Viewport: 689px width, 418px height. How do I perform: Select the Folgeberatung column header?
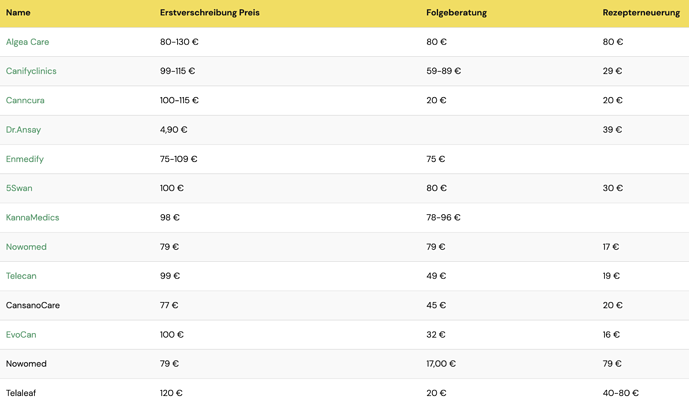[456, 12]
